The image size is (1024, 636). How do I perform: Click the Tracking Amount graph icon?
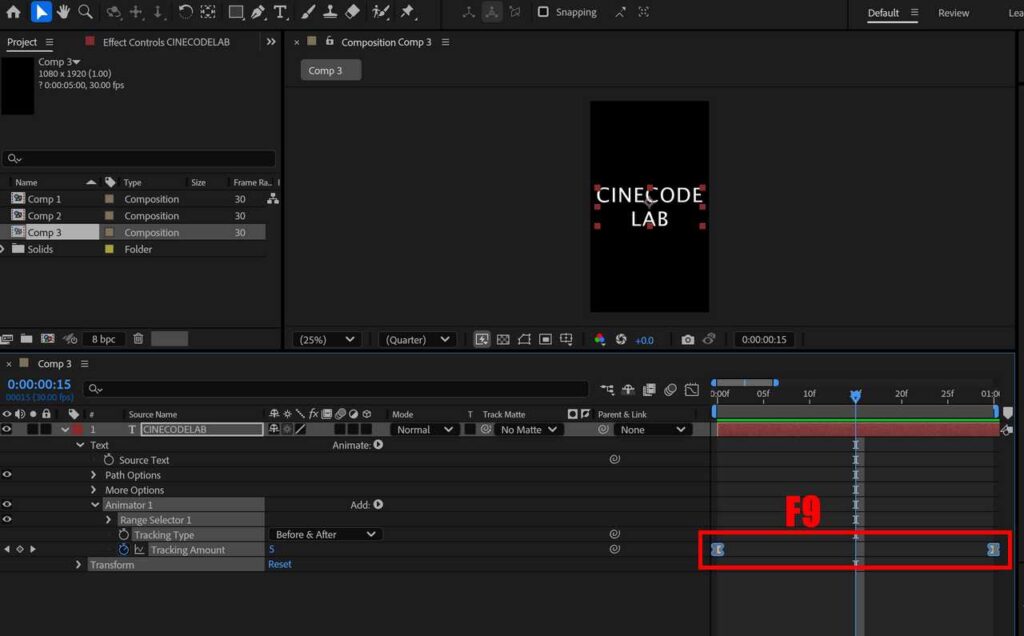coord(139,550)
